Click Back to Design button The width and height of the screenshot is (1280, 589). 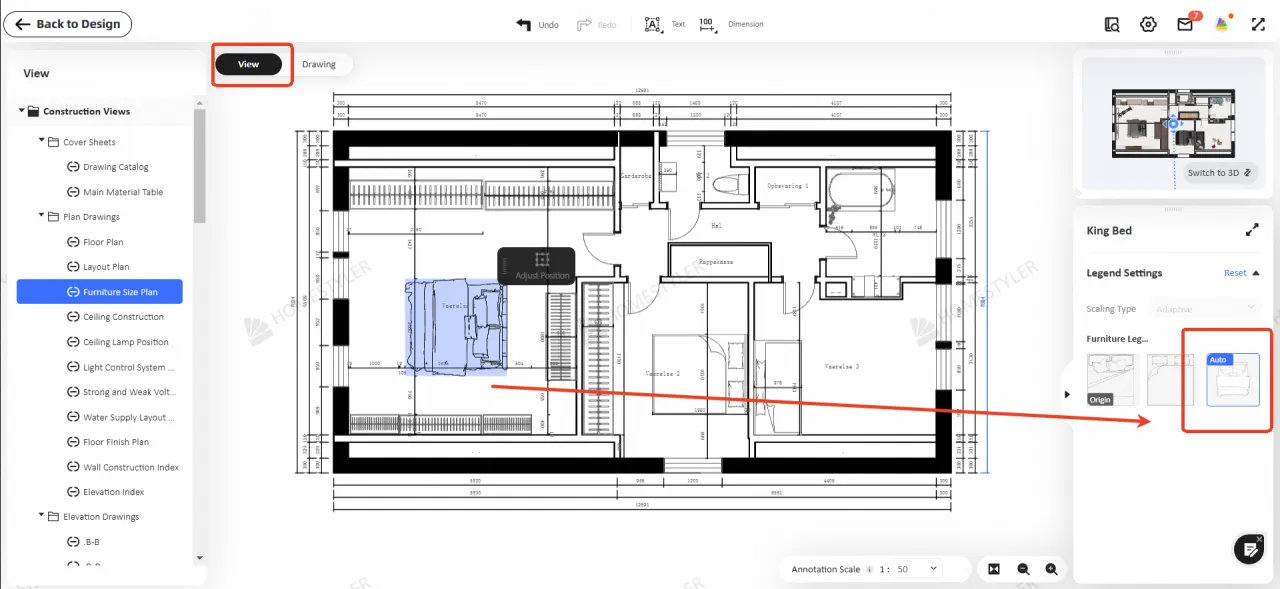[x=68, y=24]
